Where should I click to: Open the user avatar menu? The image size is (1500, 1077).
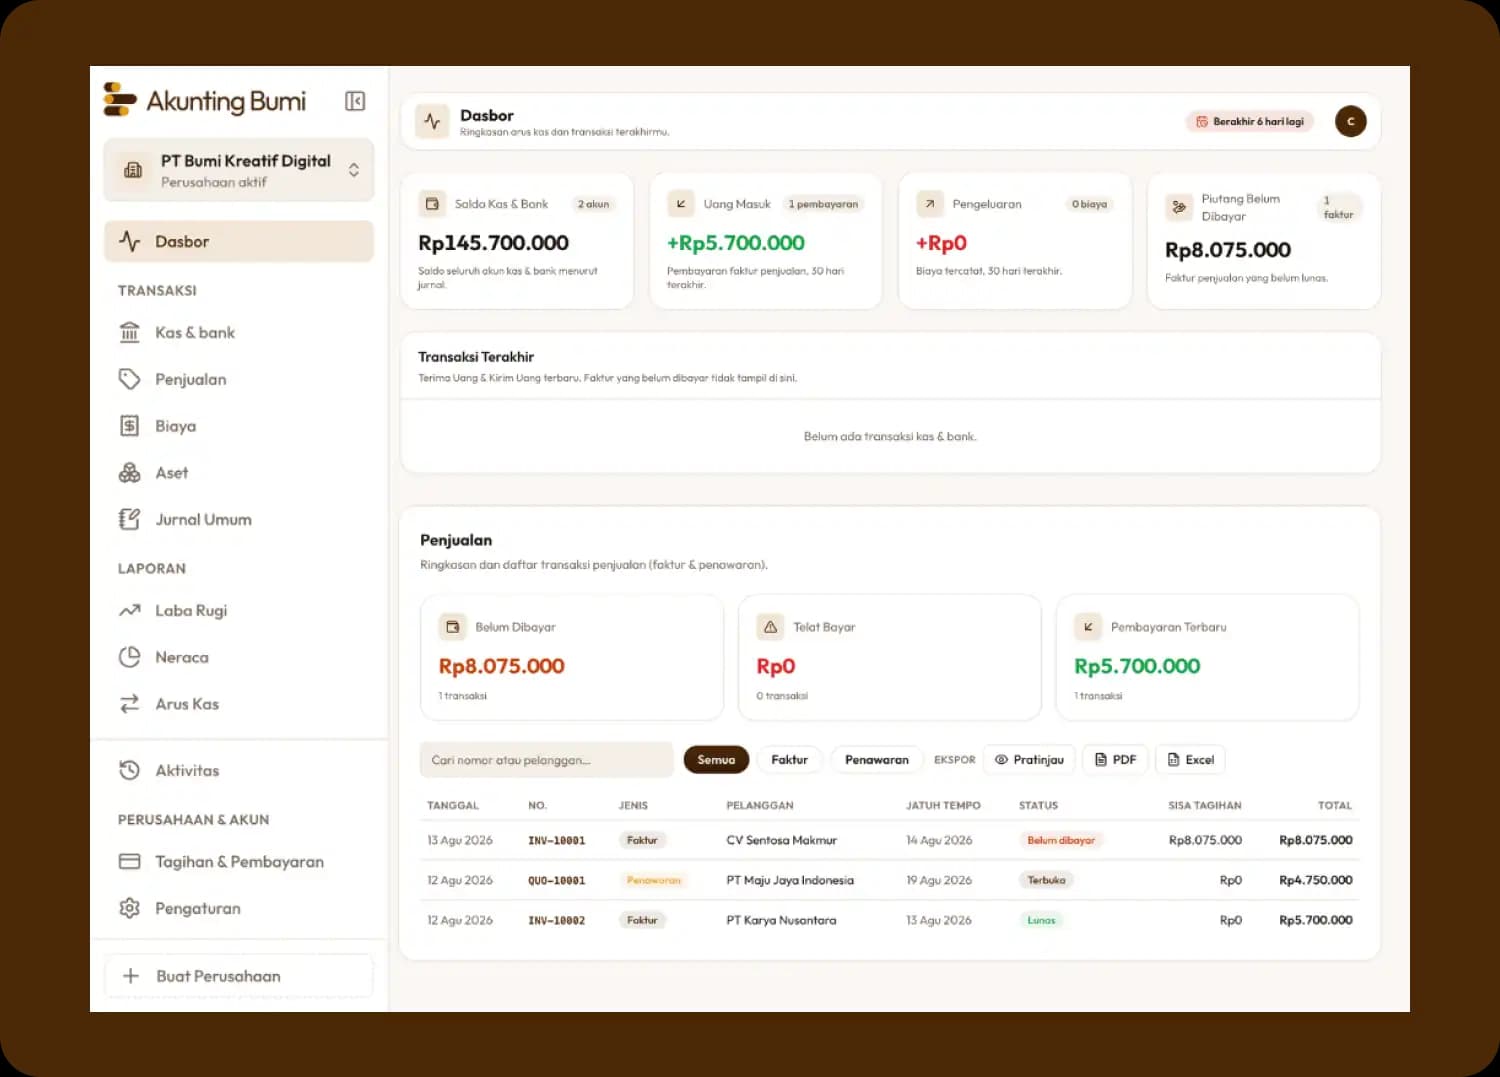(x=1350, y=122)
